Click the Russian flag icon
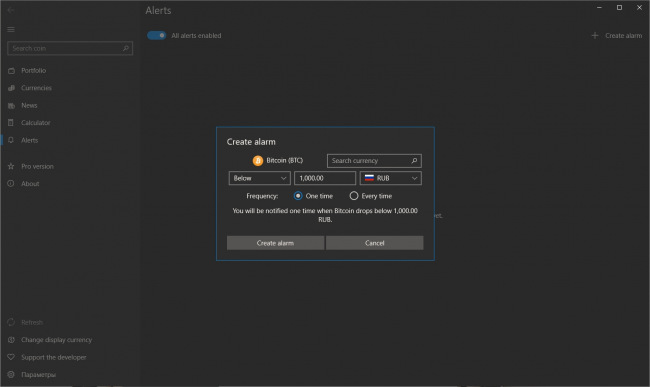Screen dimensions: 650x387 (369, 178)
